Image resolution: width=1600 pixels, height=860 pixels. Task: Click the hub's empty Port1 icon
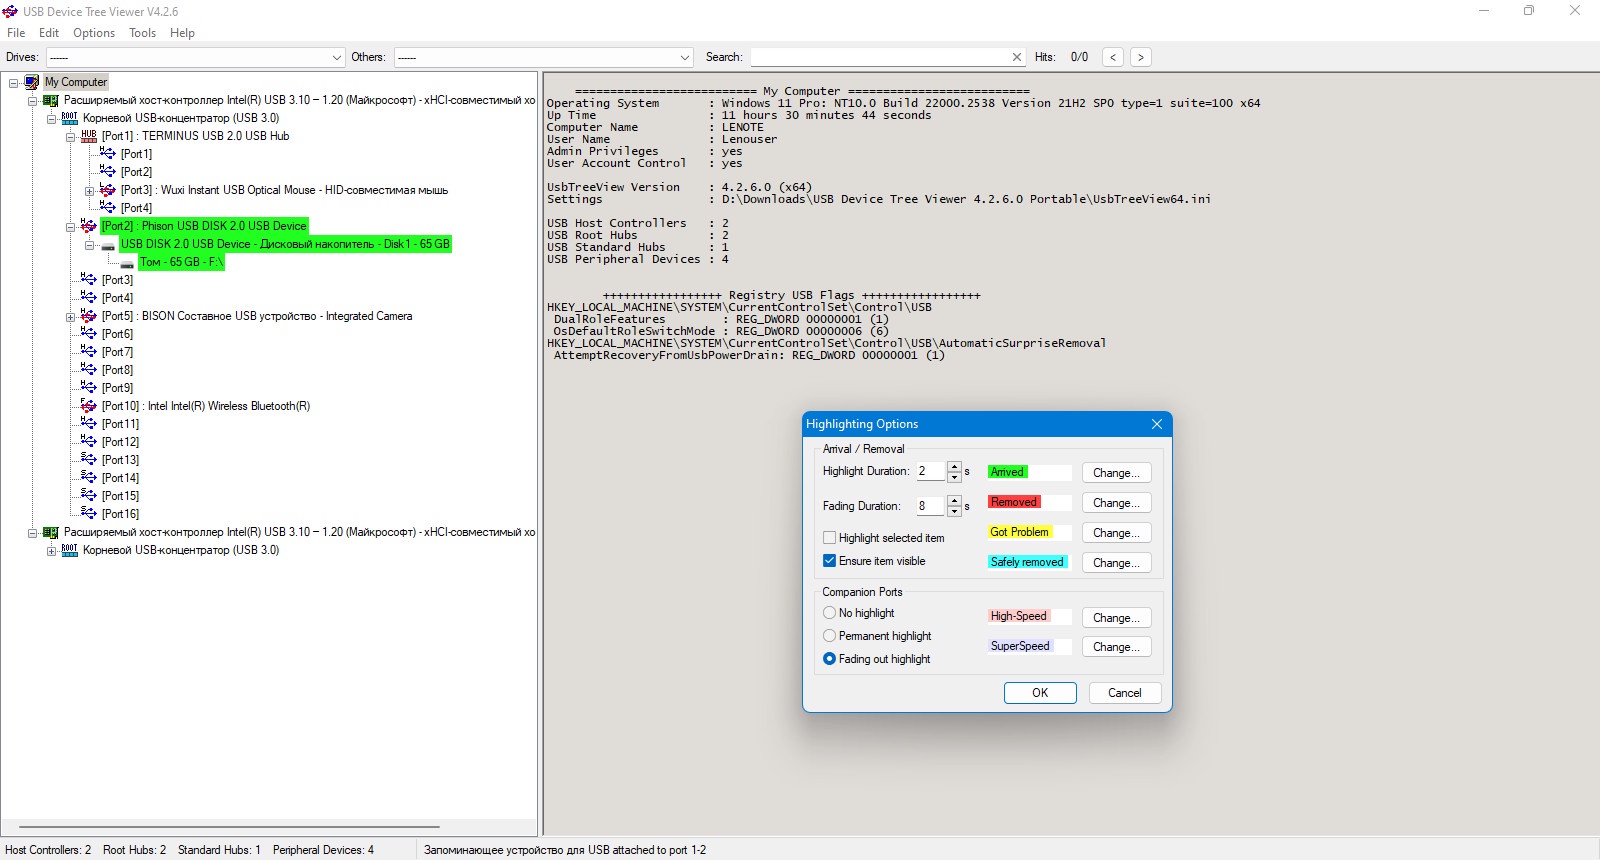tap(108, 154)
